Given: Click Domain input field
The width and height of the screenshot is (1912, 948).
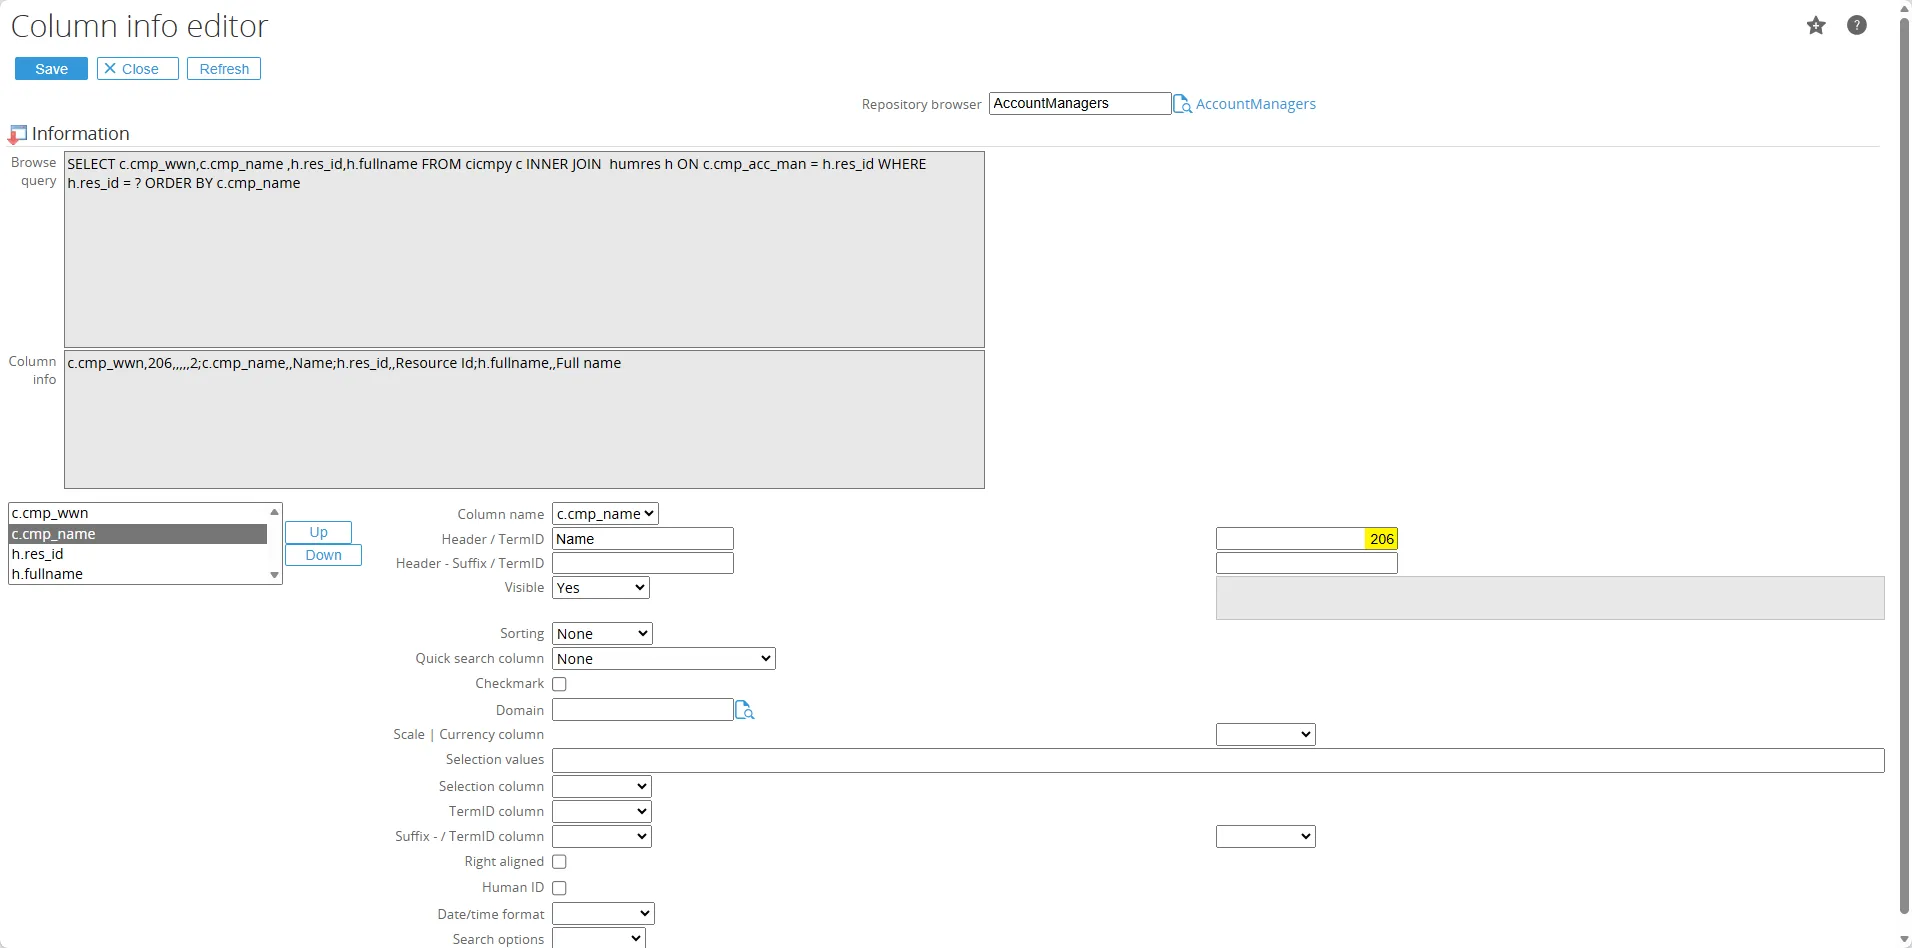Looking at the screenshot, I should point(643,710).
